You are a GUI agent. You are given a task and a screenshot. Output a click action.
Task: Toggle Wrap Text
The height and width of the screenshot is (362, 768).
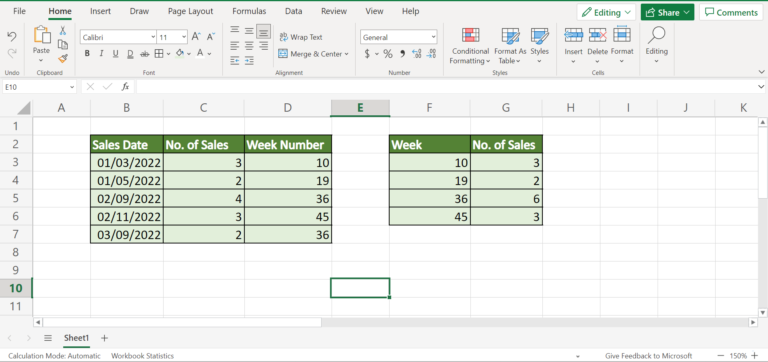[x=301, y=37]
